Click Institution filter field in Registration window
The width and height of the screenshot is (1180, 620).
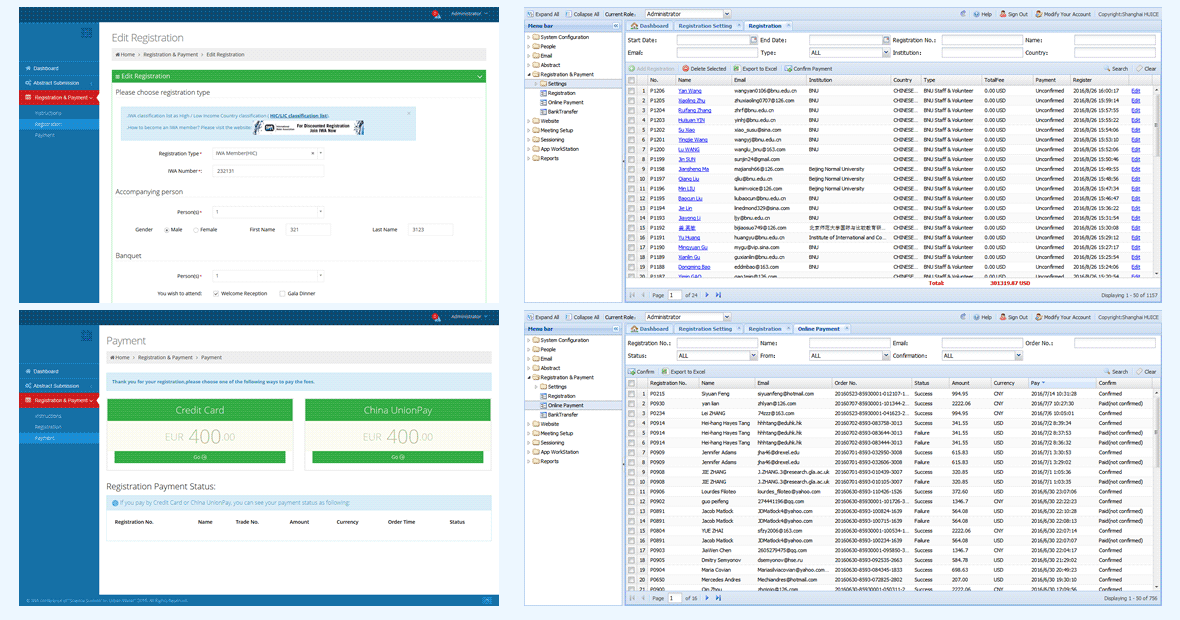pyautogui.click(x=981, y=53)
